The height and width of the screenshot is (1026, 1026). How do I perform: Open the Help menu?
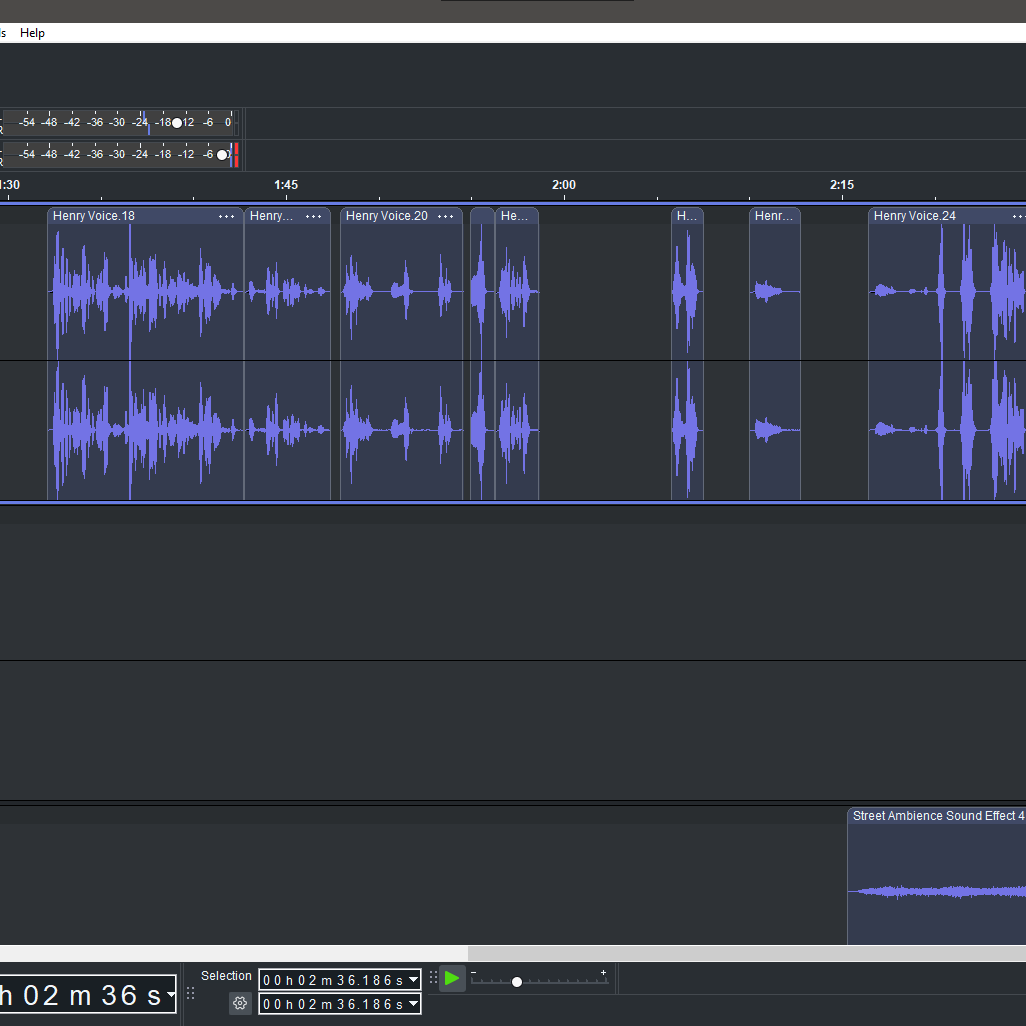point(32,33)
